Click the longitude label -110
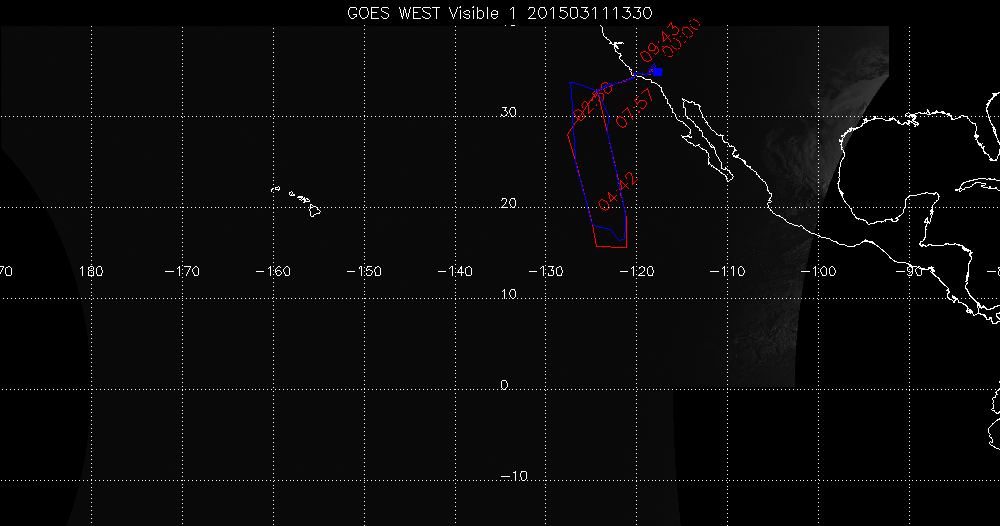 point(727,272)
